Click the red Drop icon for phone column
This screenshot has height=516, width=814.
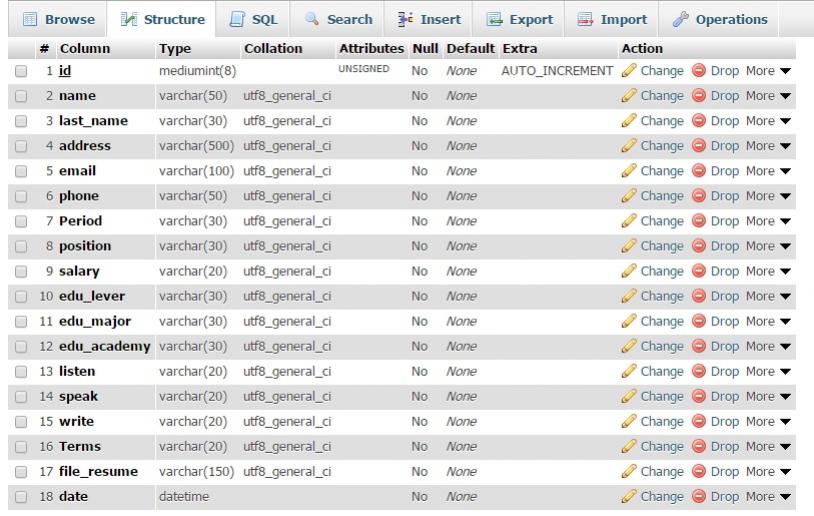pyautogui.click(x=698, y=196)
